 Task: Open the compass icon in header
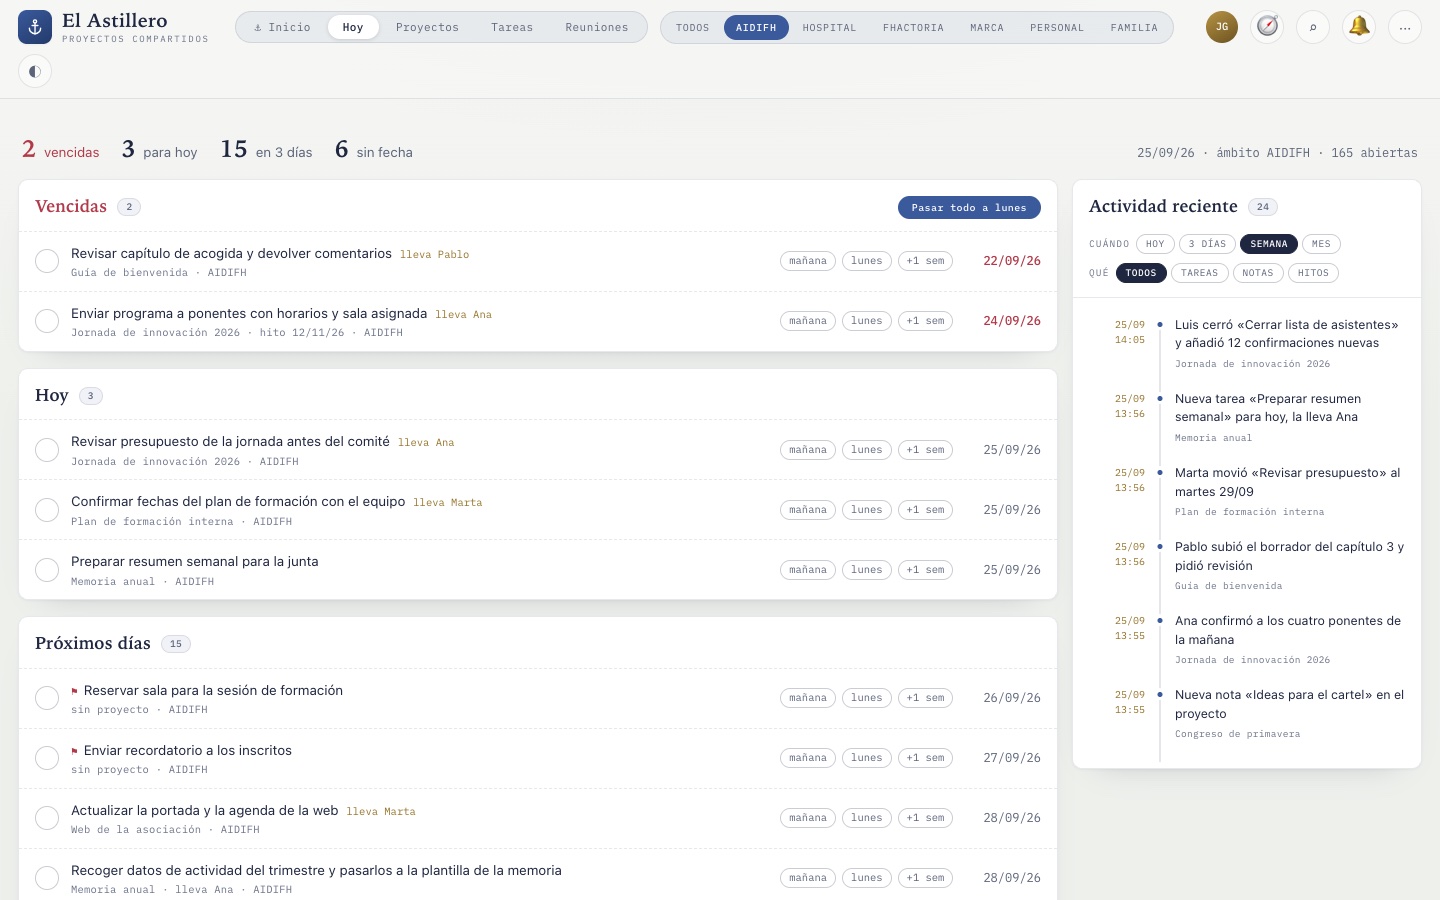(x=1268, y=27)
